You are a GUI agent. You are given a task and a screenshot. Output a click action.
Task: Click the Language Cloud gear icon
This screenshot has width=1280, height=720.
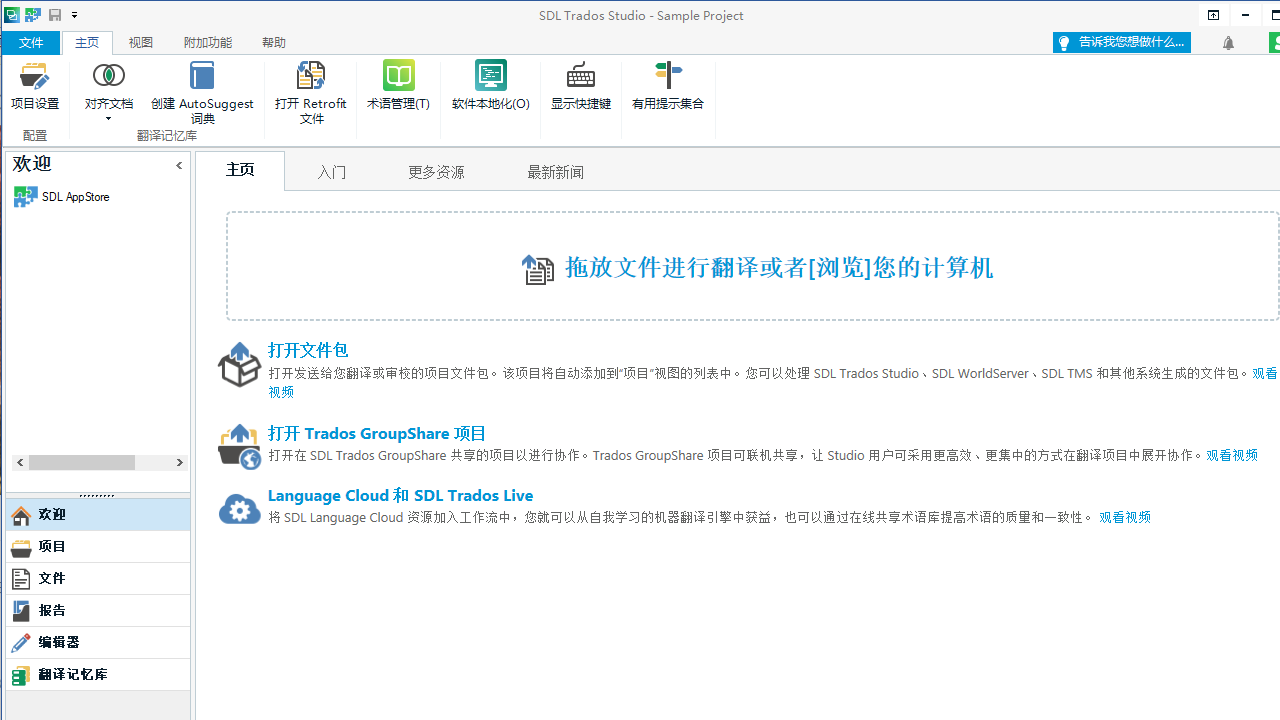[x=239, y=508]
